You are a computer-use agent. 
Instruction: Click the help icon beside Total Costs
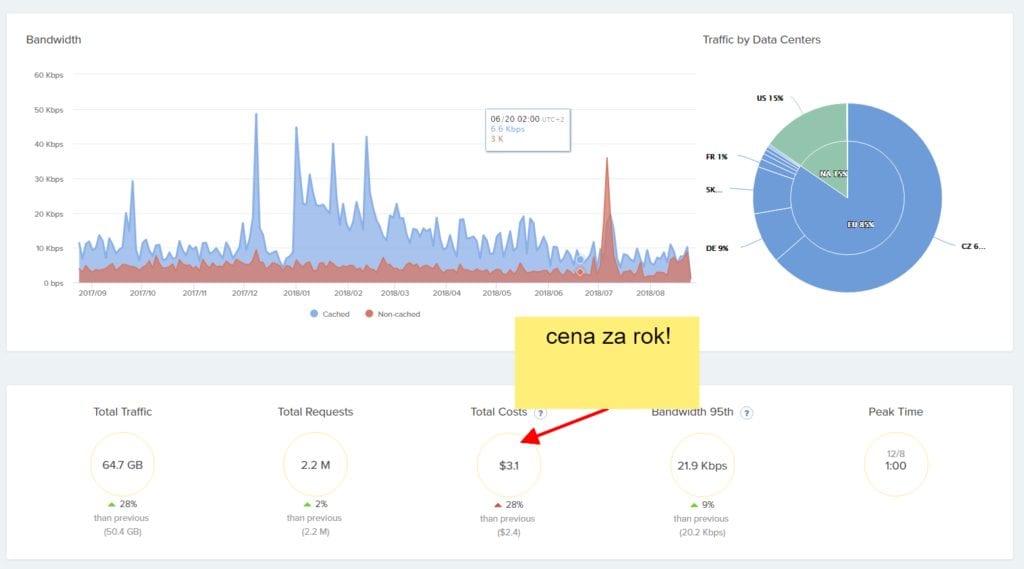(x=540, y=412)
